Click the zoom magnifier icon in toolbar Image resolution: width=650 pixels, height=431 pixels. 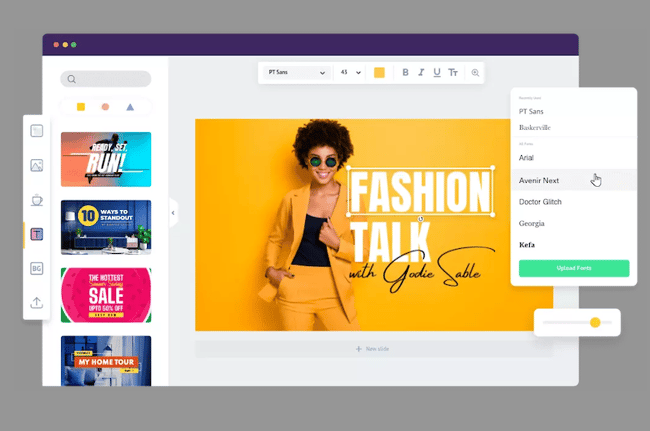475,73
